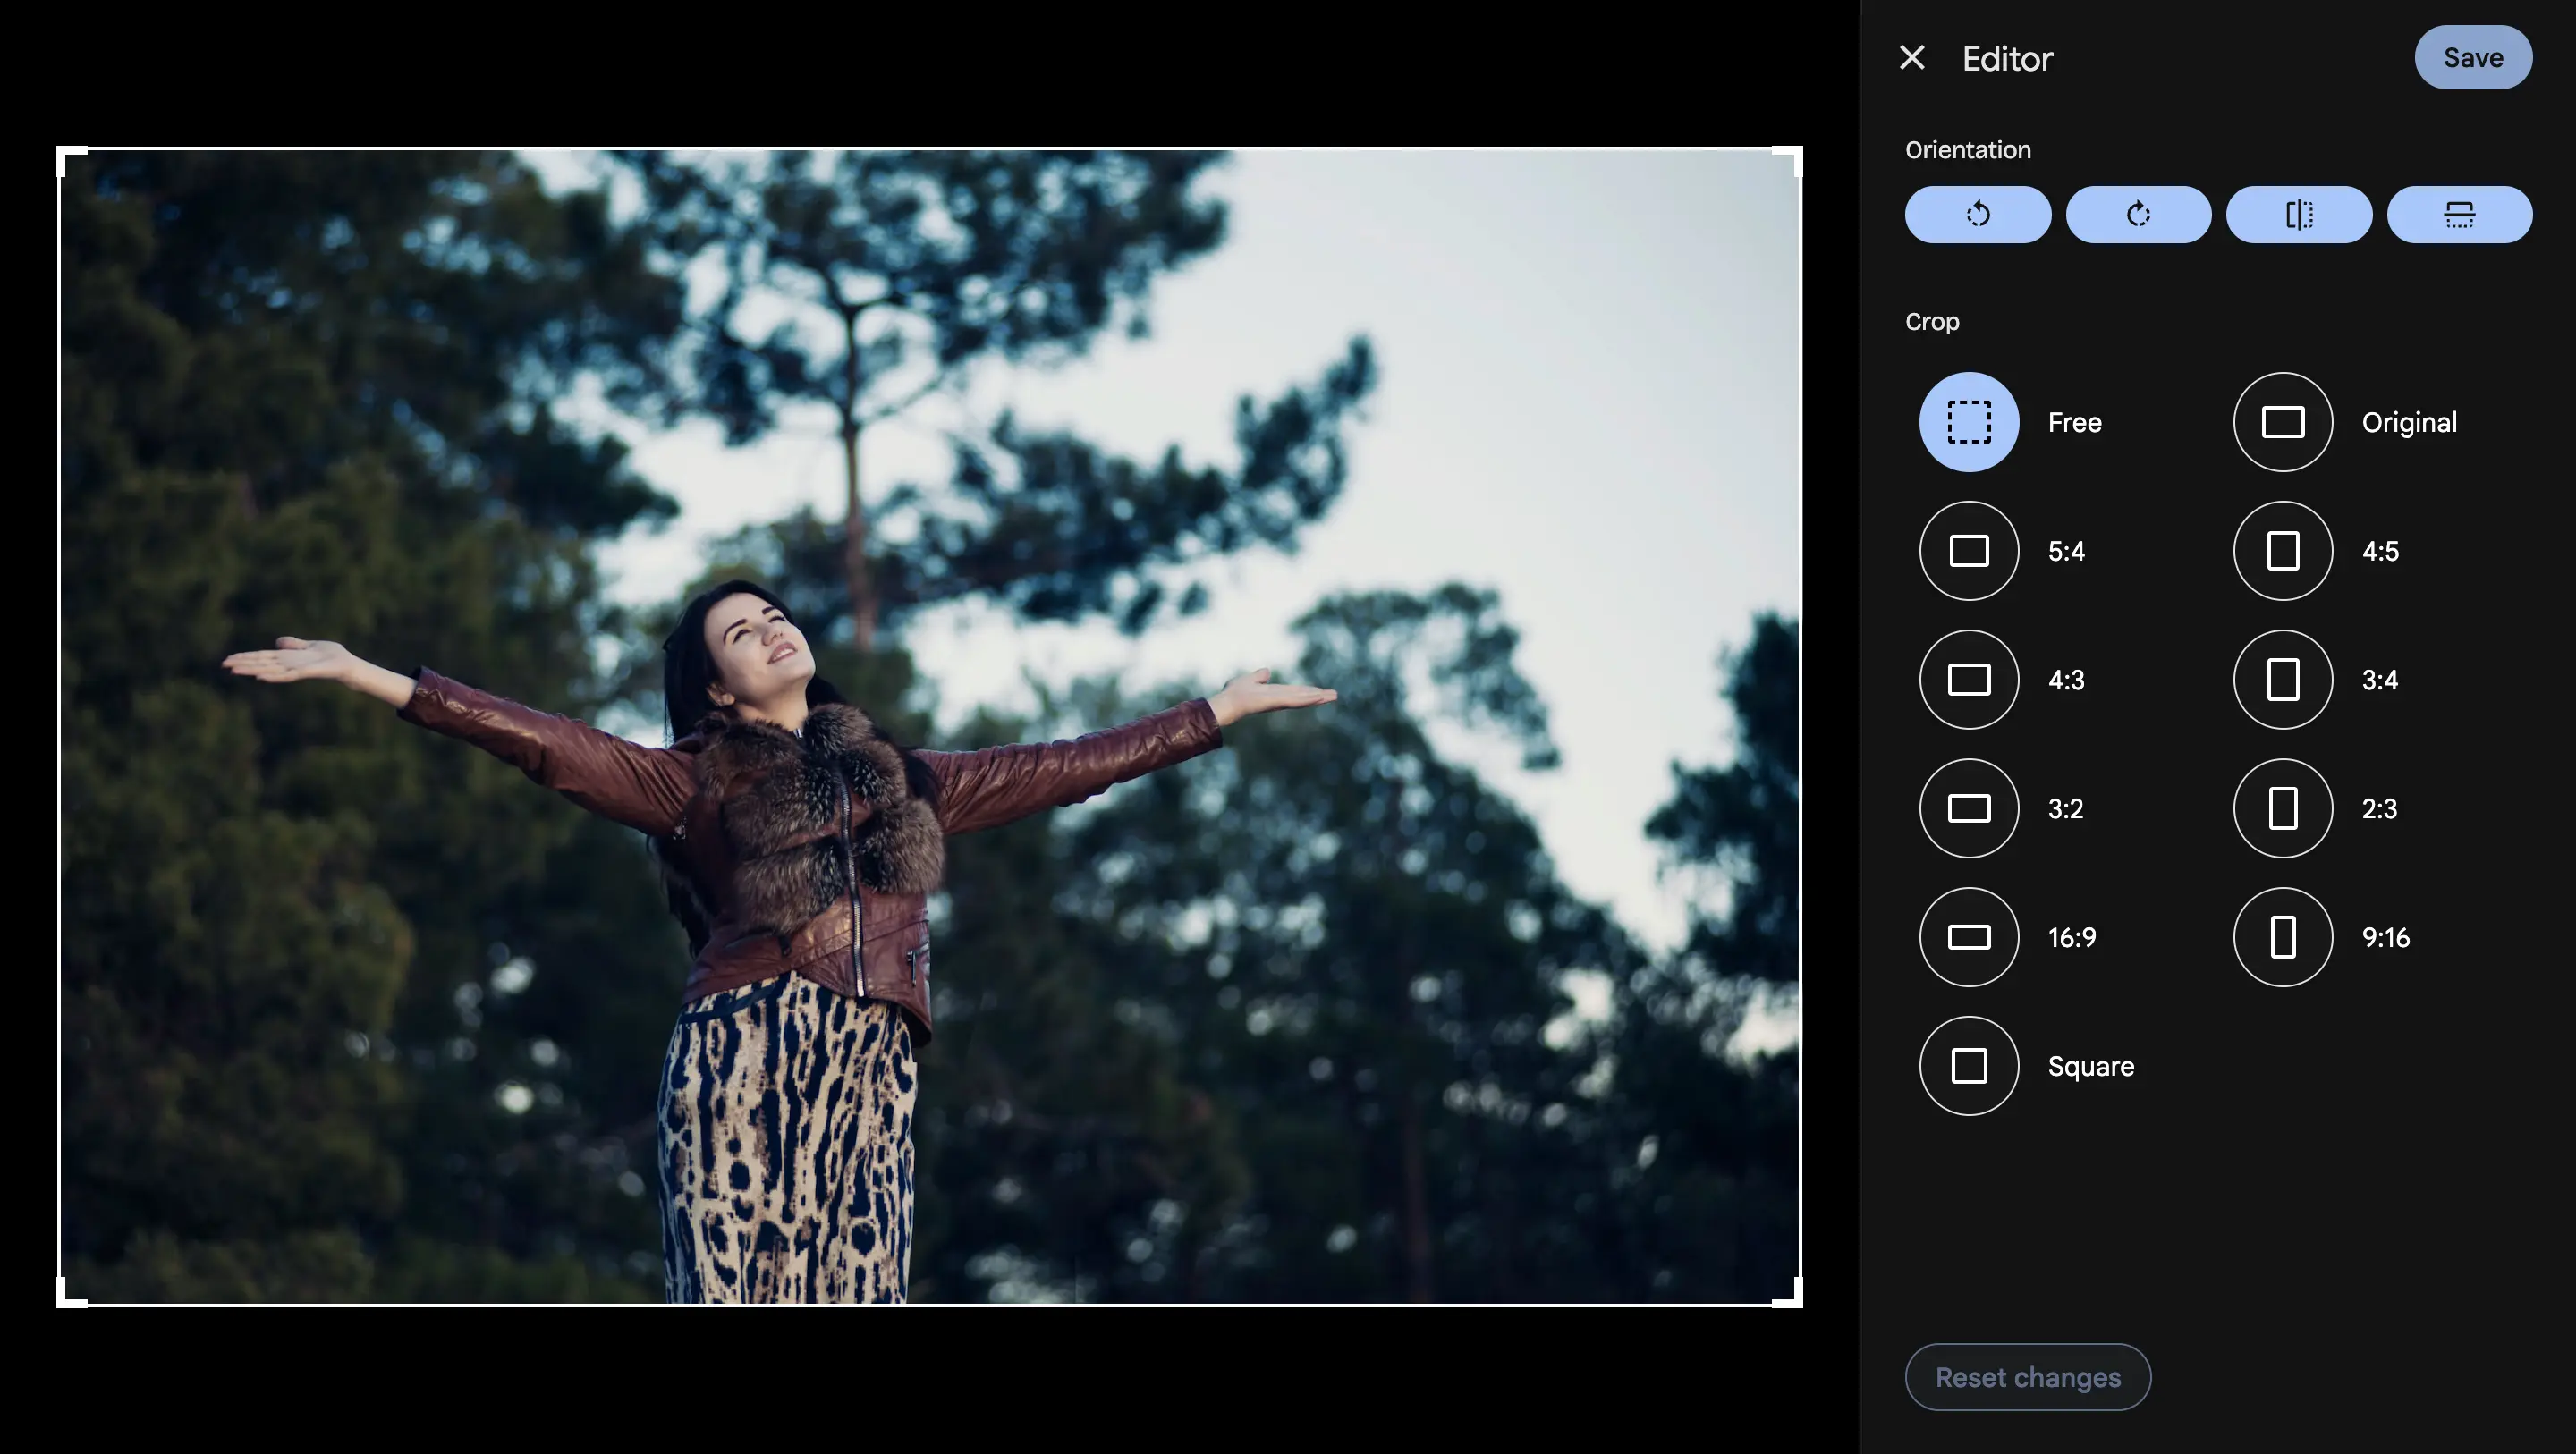The width and height of the screenshot is (2576, 1454).
Task: Flip the image horizontally
Action: pos(2298,214)
